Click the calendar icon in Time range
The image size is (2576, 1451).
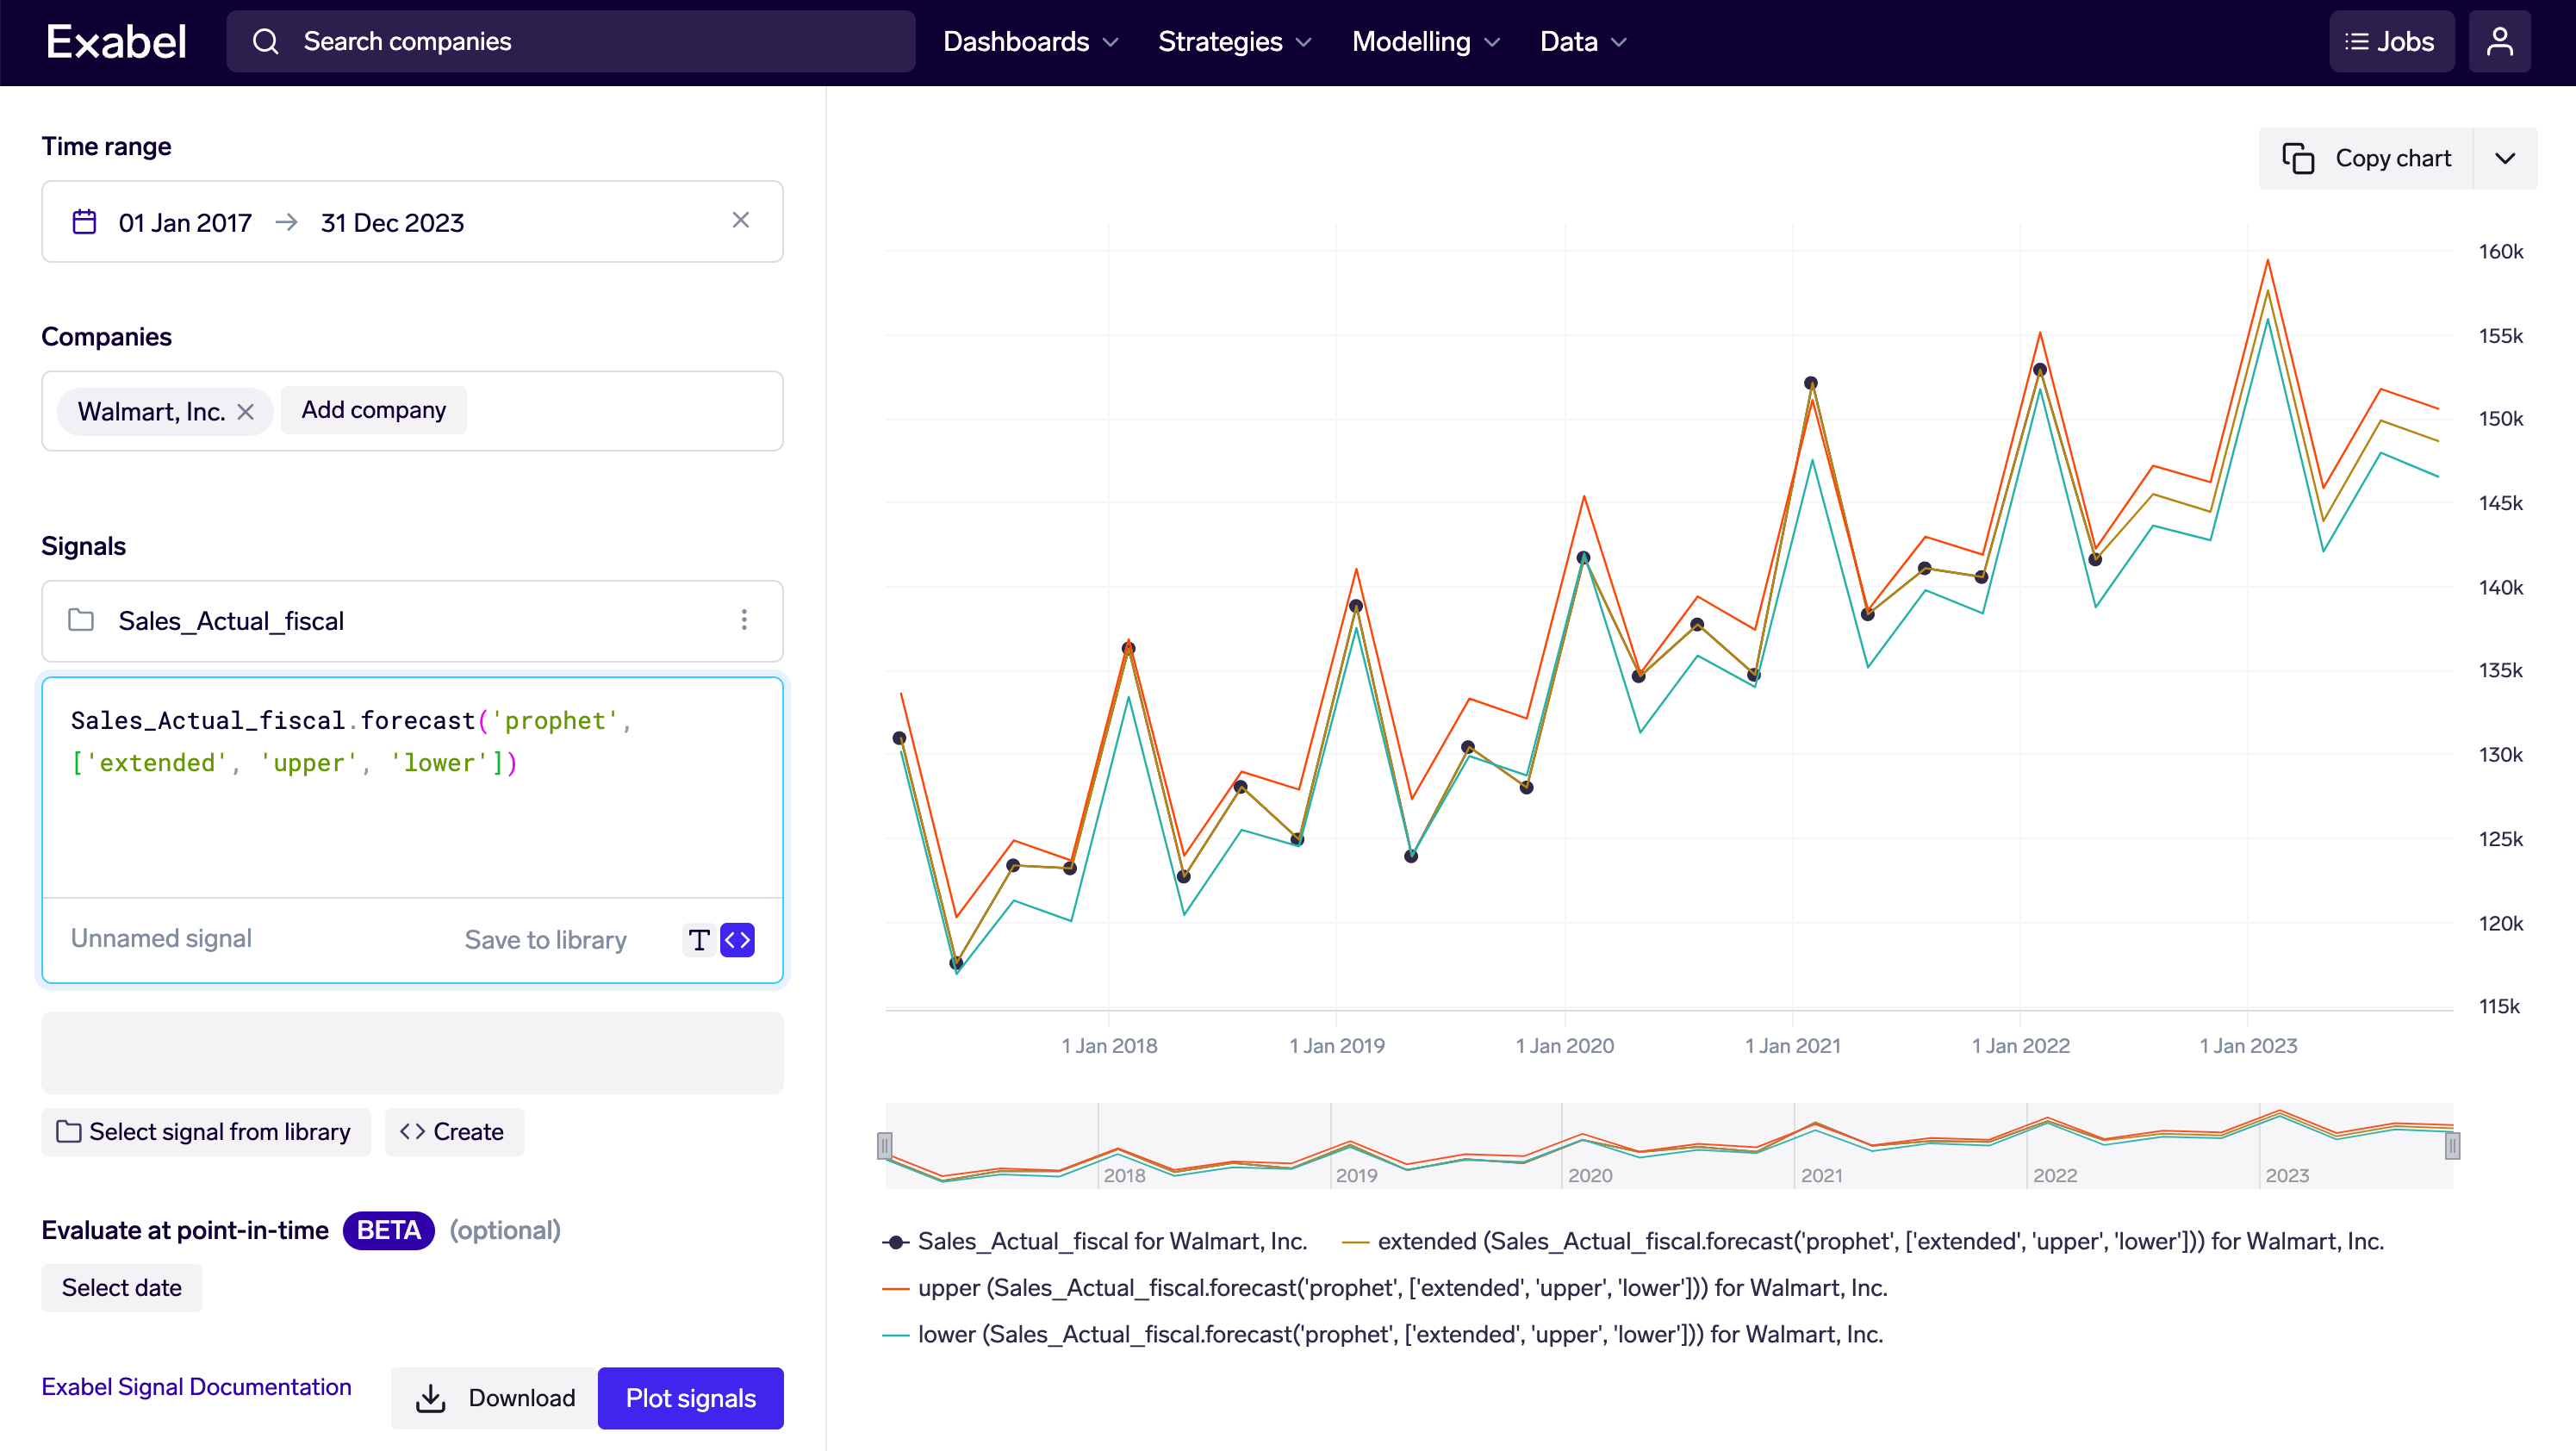(85, 221)
